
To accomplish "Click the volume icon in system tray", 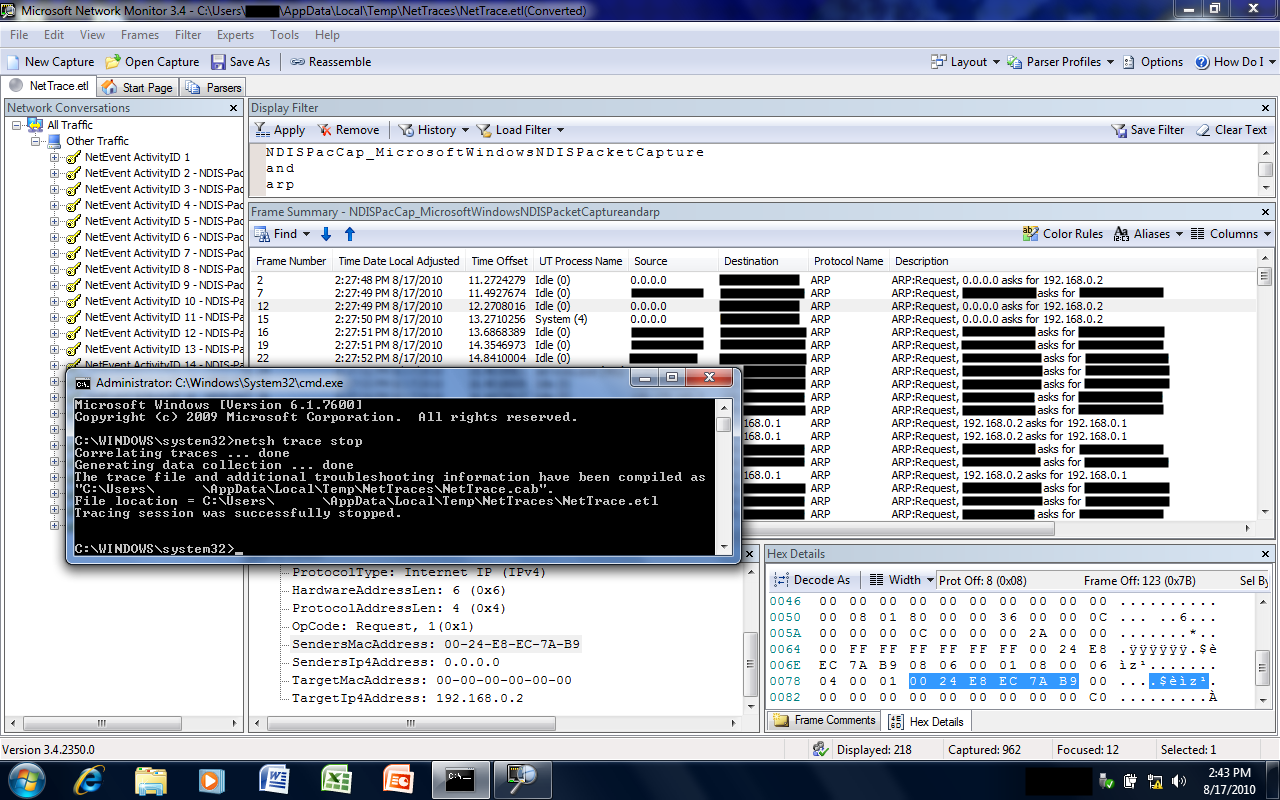I will [1178, 780].
